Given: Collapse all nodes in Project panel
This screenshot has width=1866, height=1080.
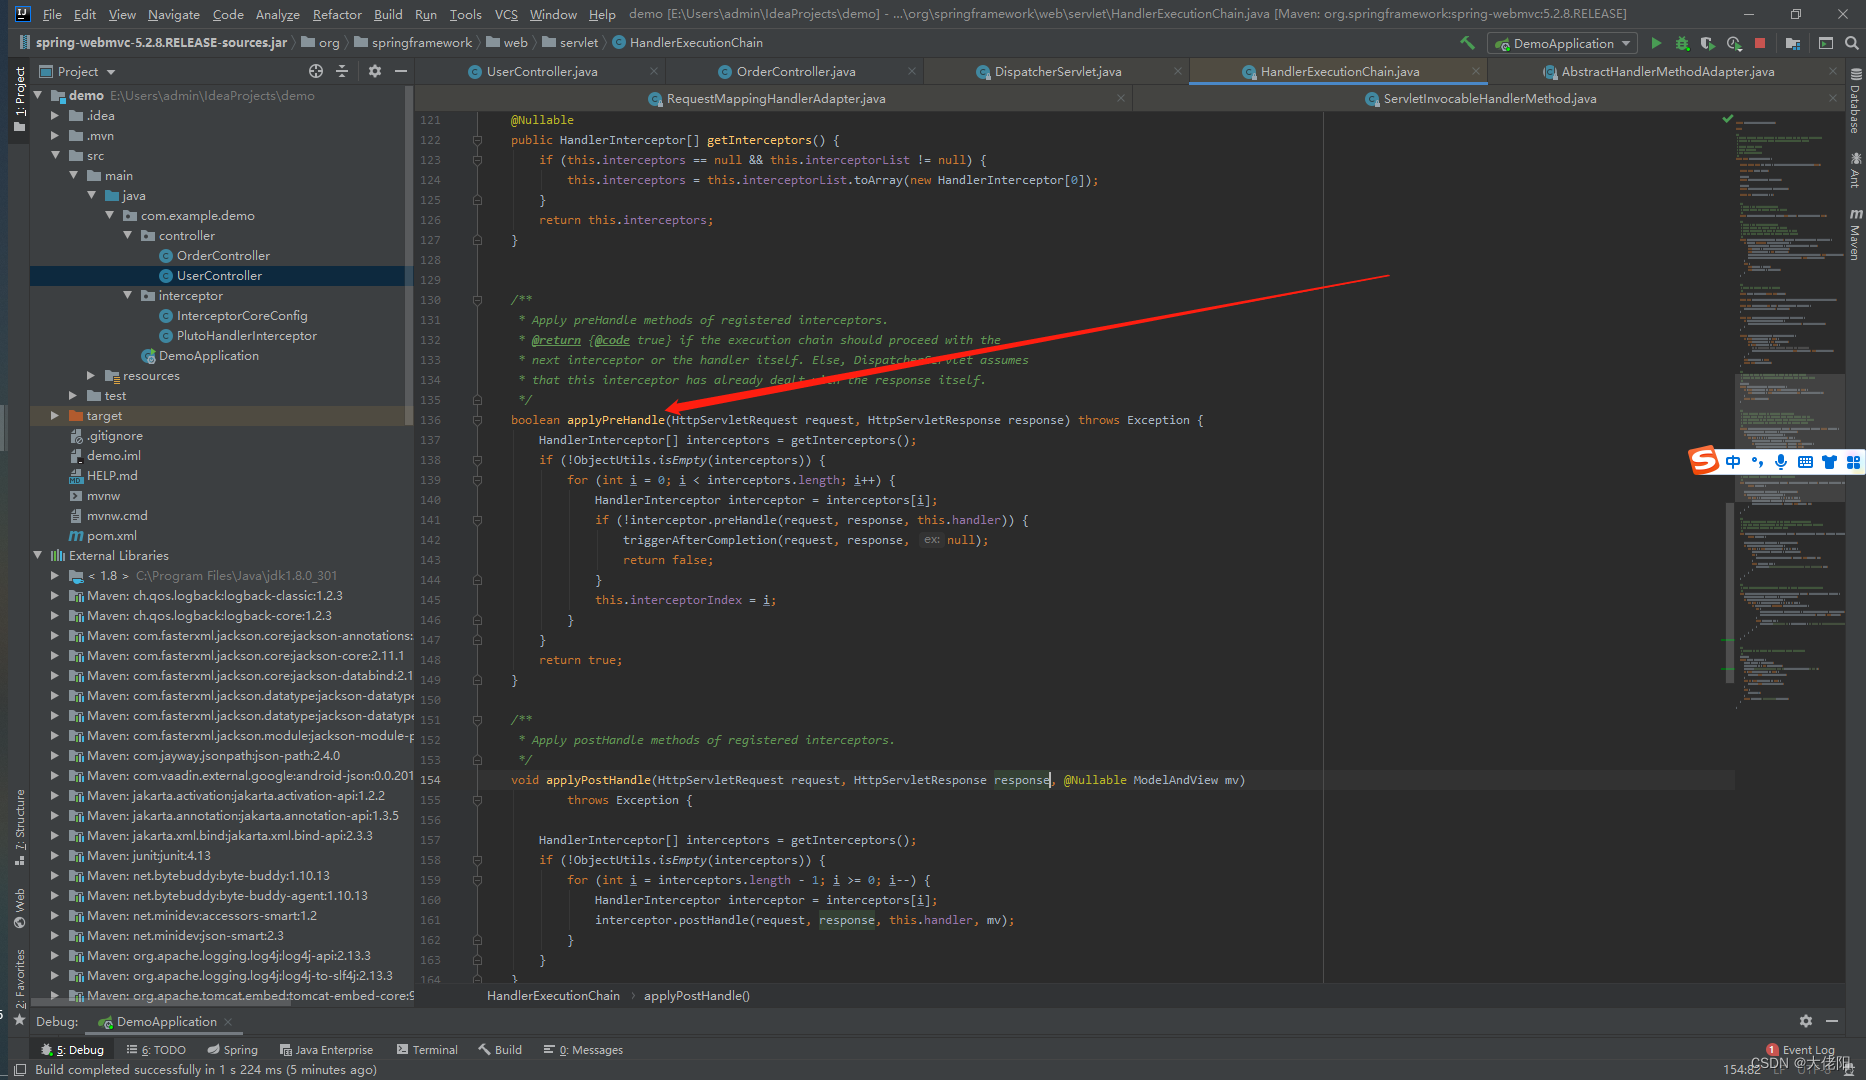Looking at the screenshot, I should tap(342, 71).
